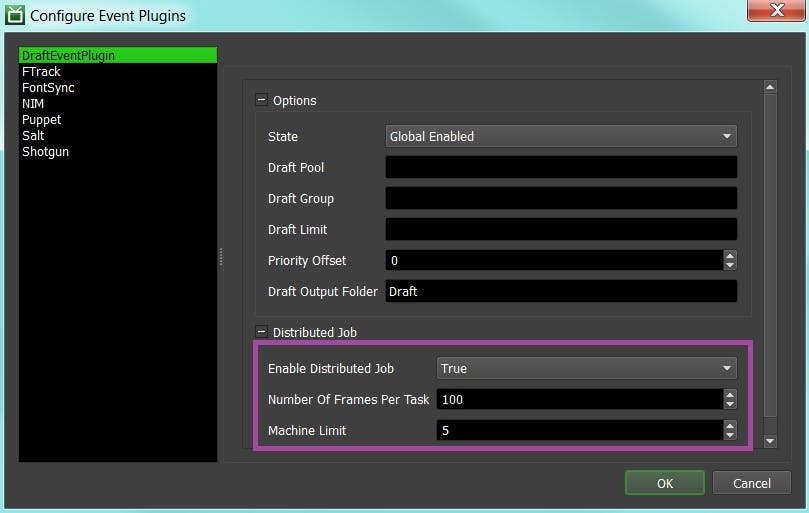Confirm changes with the OK button
The height and width of the screenshot is (513, 809).
click(x=665, y=483)
